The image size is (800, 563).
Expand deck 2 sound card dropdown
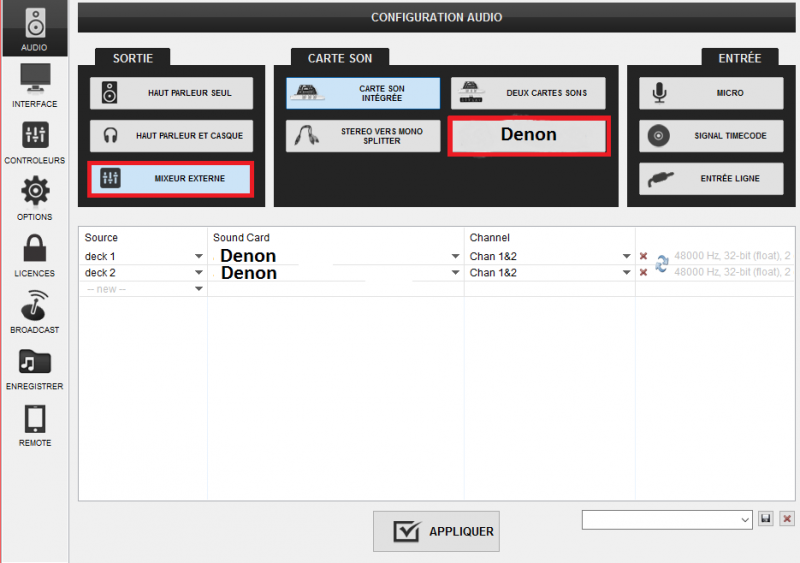pyautogui.click(x=456, y=273)
